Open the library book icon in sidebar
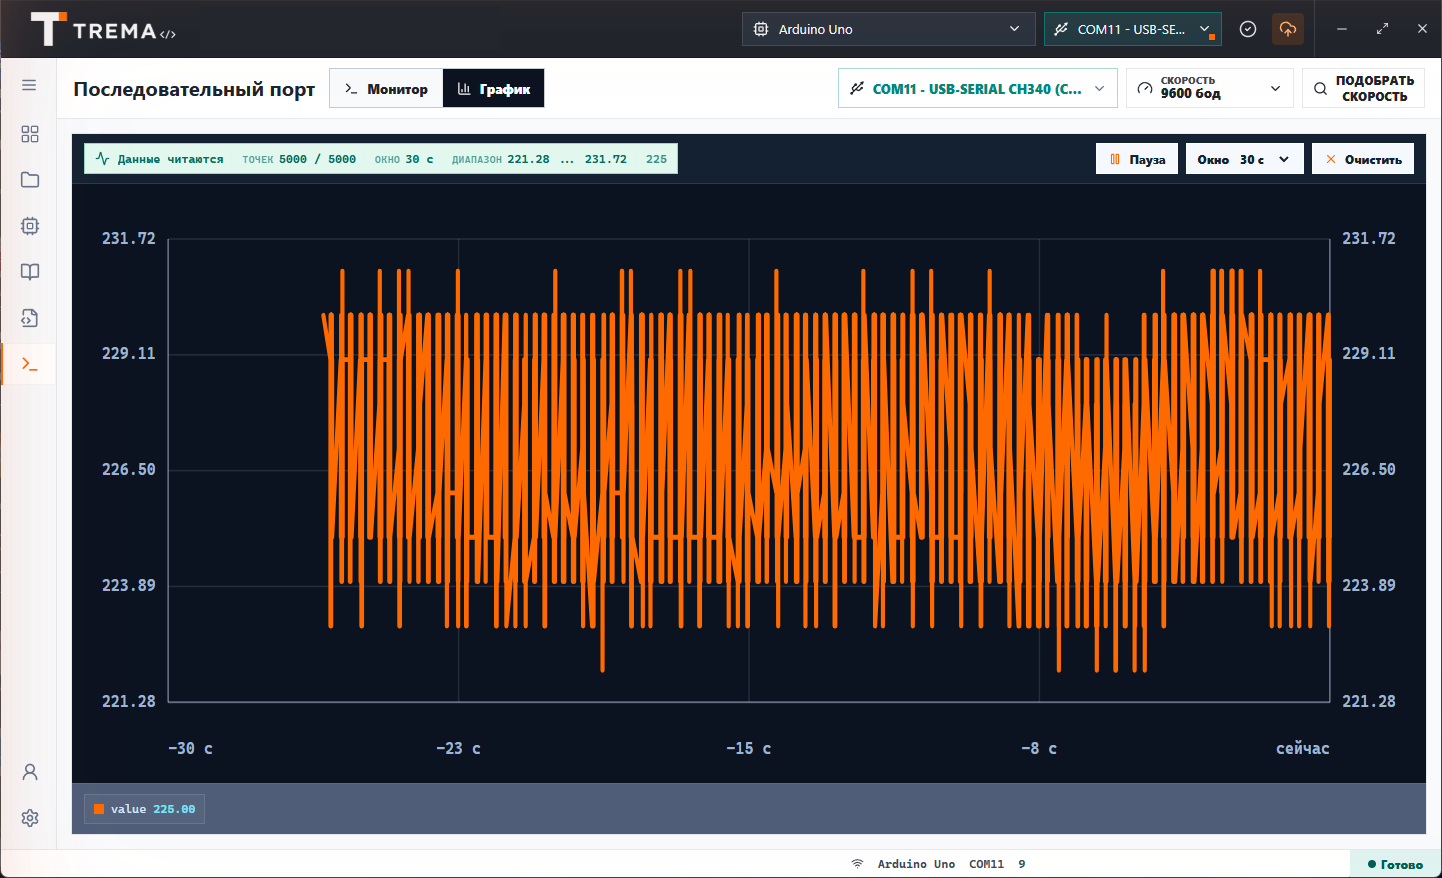This screenshot has width=1442, height=878. [x=30, y=272]
